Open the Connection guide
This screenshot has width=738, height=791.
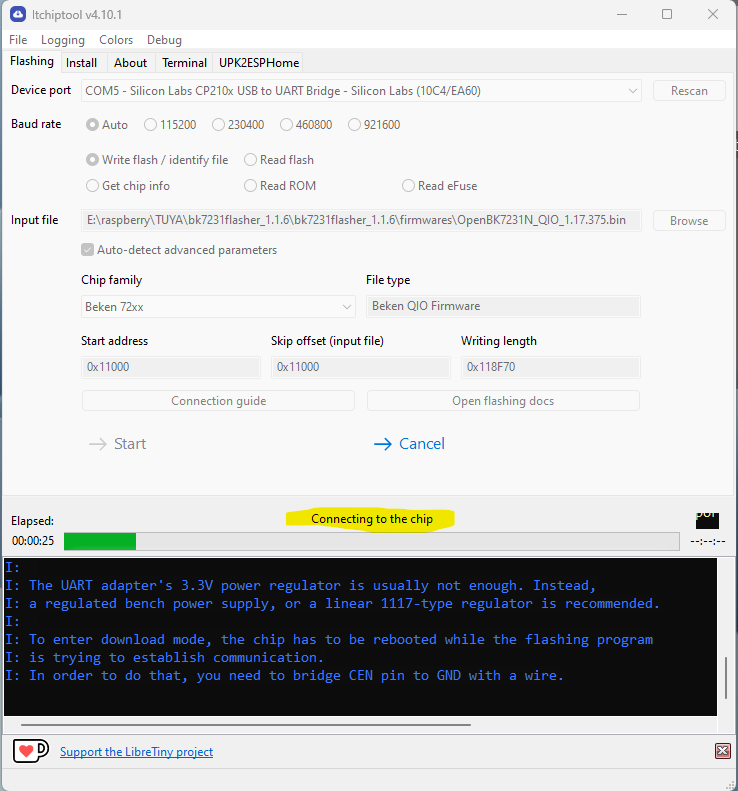tap(218, 401)
